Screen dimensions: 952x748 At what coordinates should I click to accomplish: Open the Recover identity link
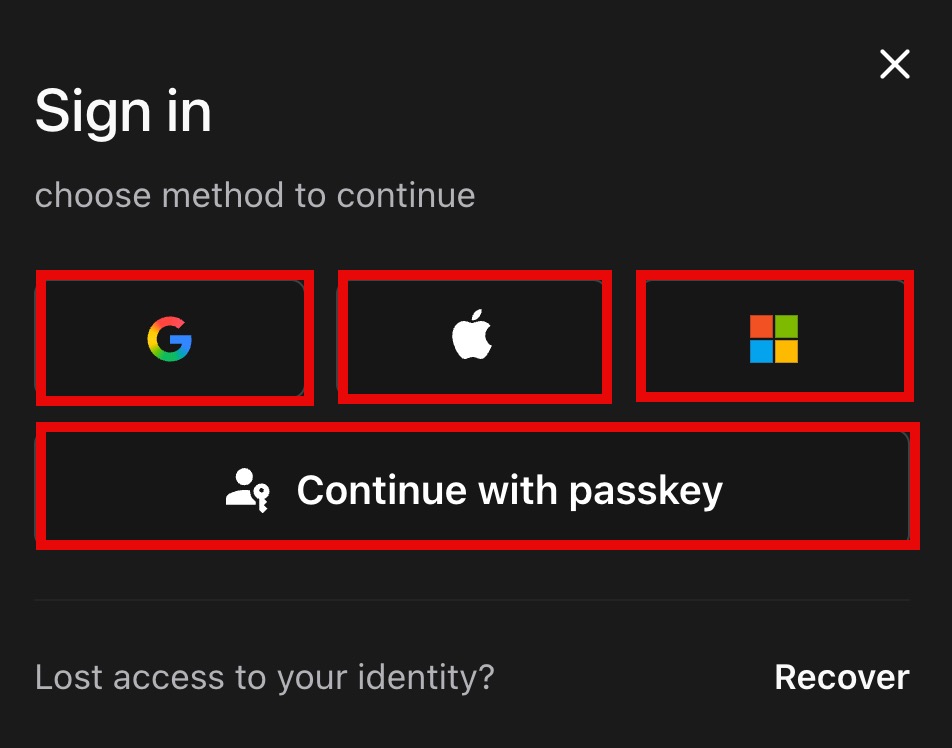click(x=841, y=677)
